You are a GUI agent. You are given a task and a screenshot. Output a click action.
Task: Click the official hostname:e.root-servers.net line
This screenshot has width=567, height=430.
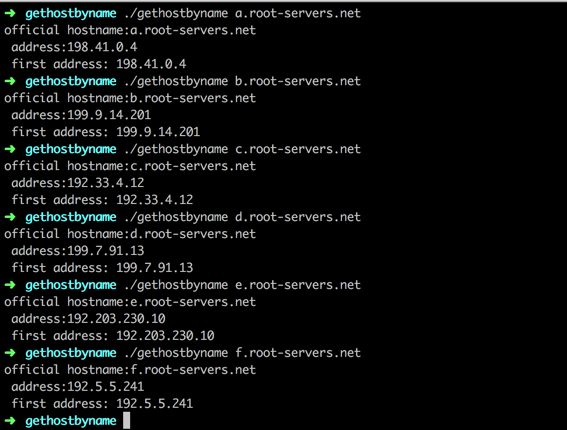pyautogui.click(x=130, y=302)
